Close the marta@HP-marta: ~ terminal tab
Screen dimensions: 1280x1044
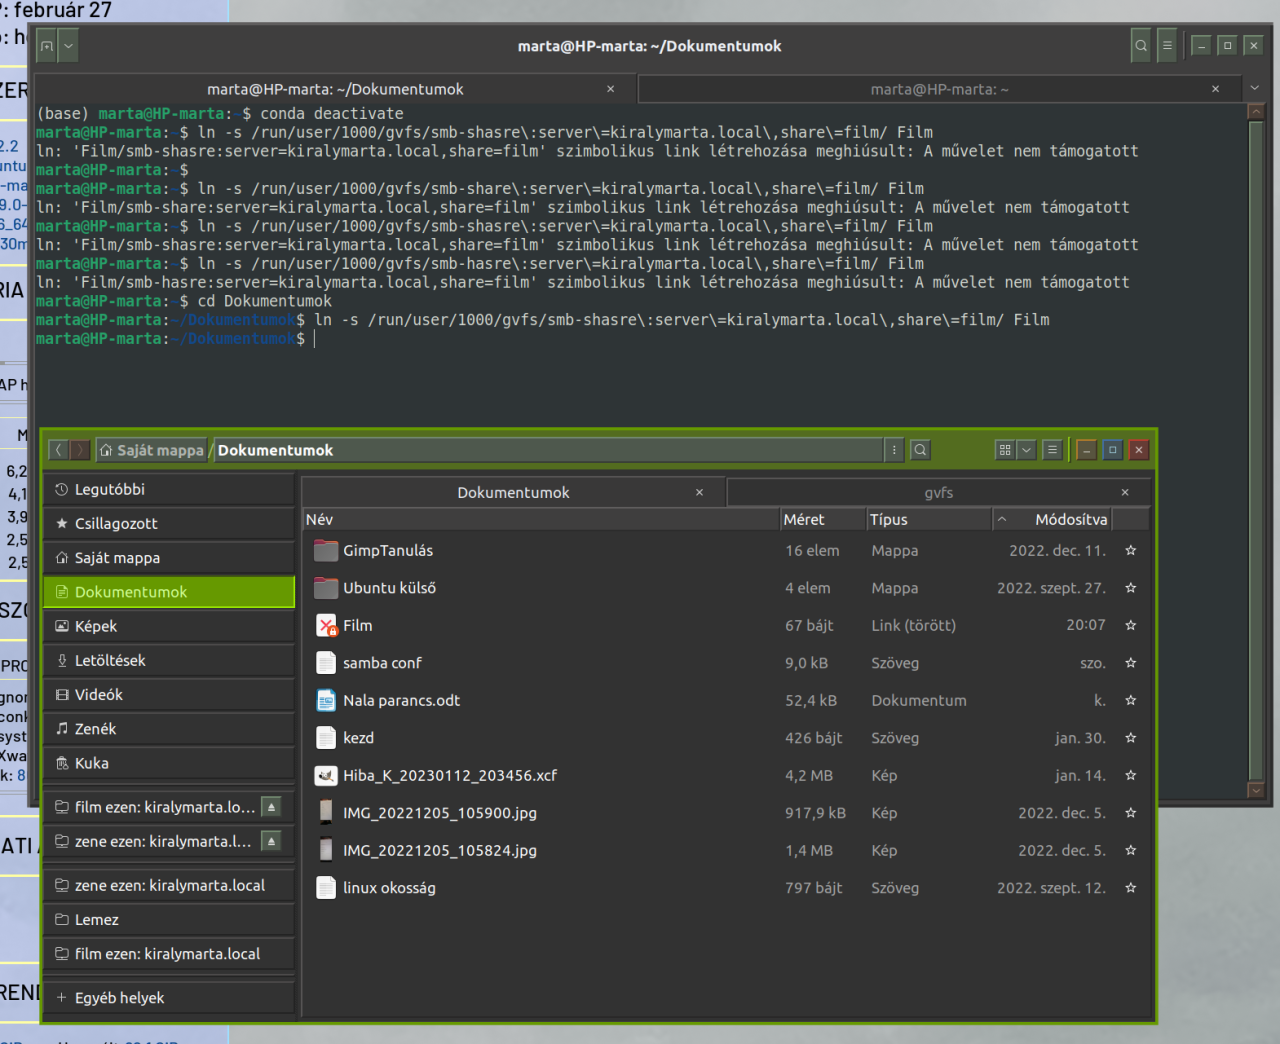click(1215, 89)
